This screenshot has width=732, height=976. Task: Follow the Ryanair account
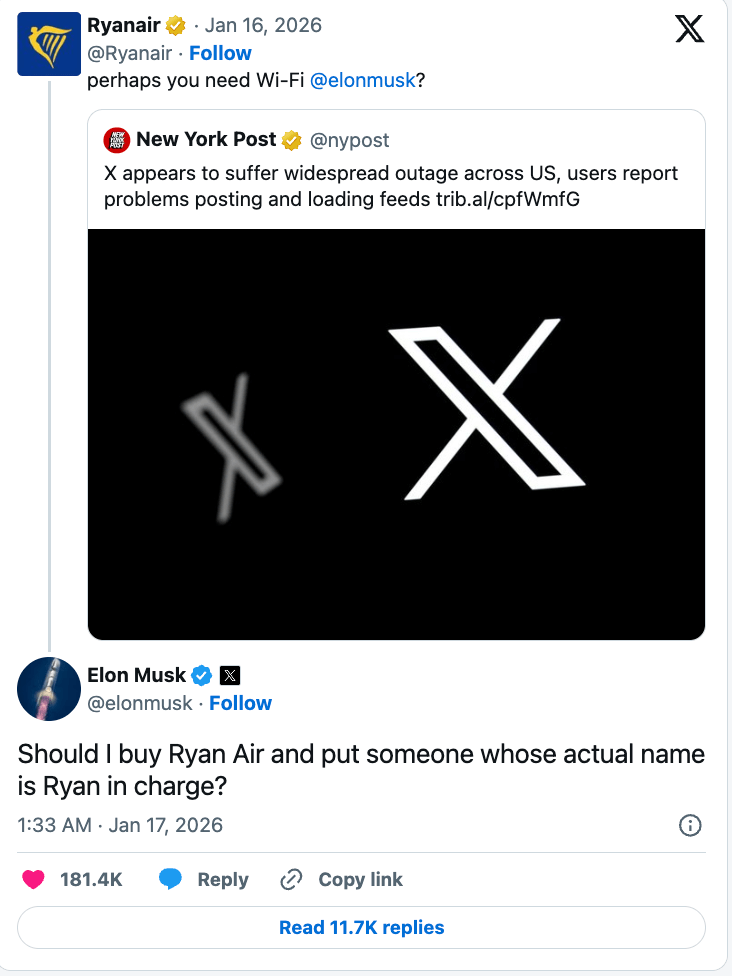[220, 53]
